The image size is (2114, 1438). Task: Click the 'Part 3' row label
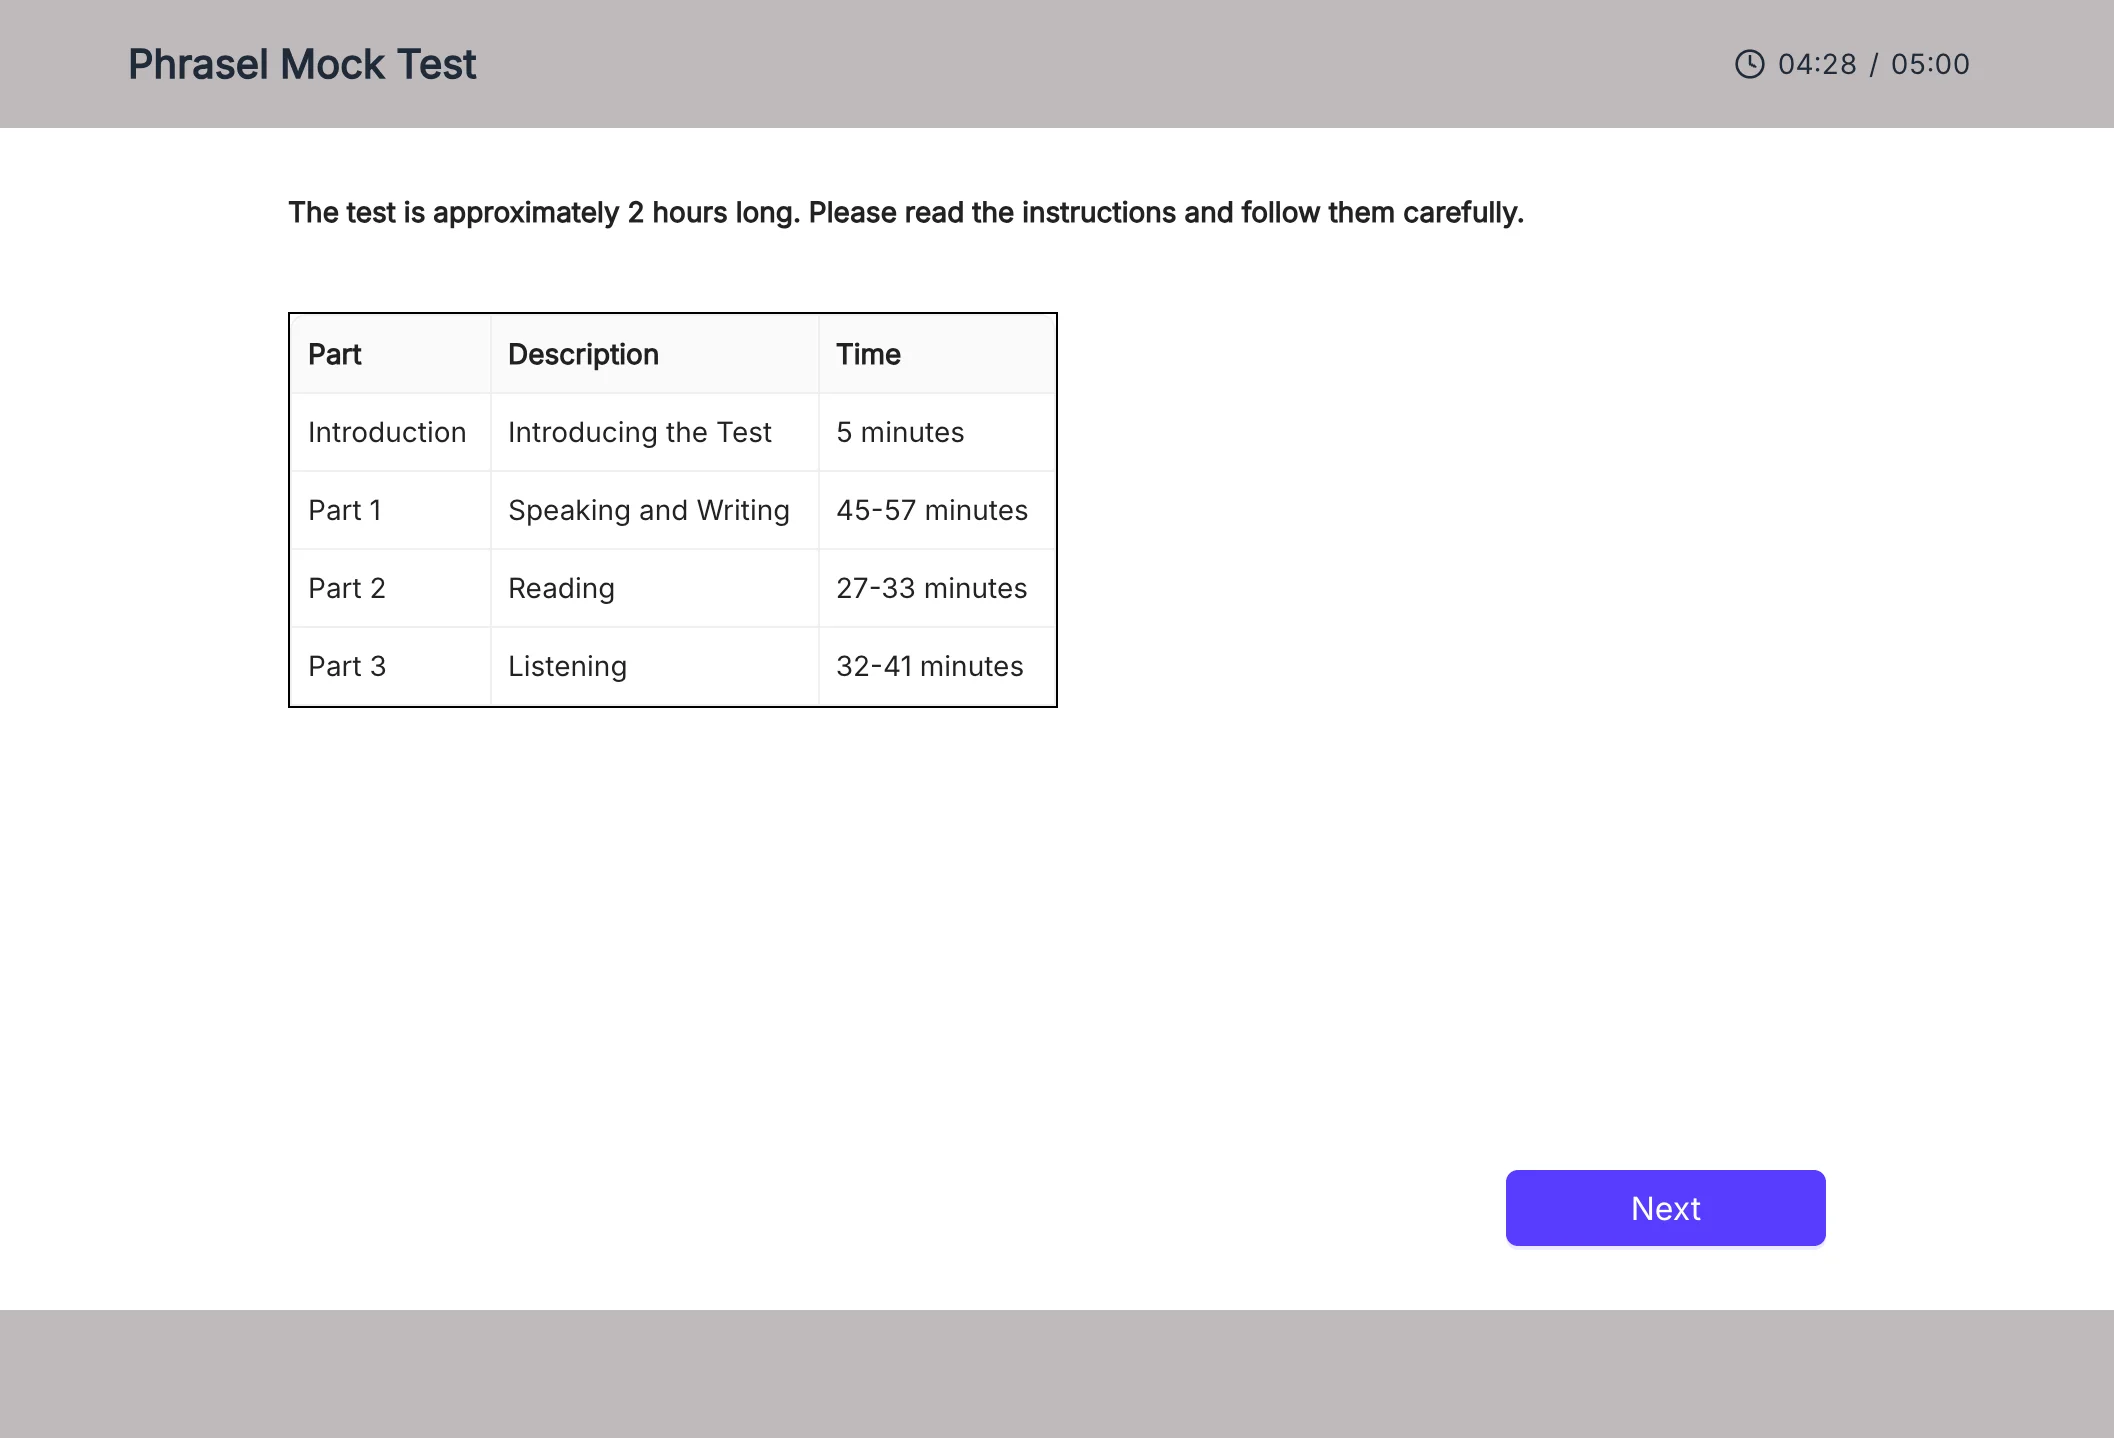[390, 666]
